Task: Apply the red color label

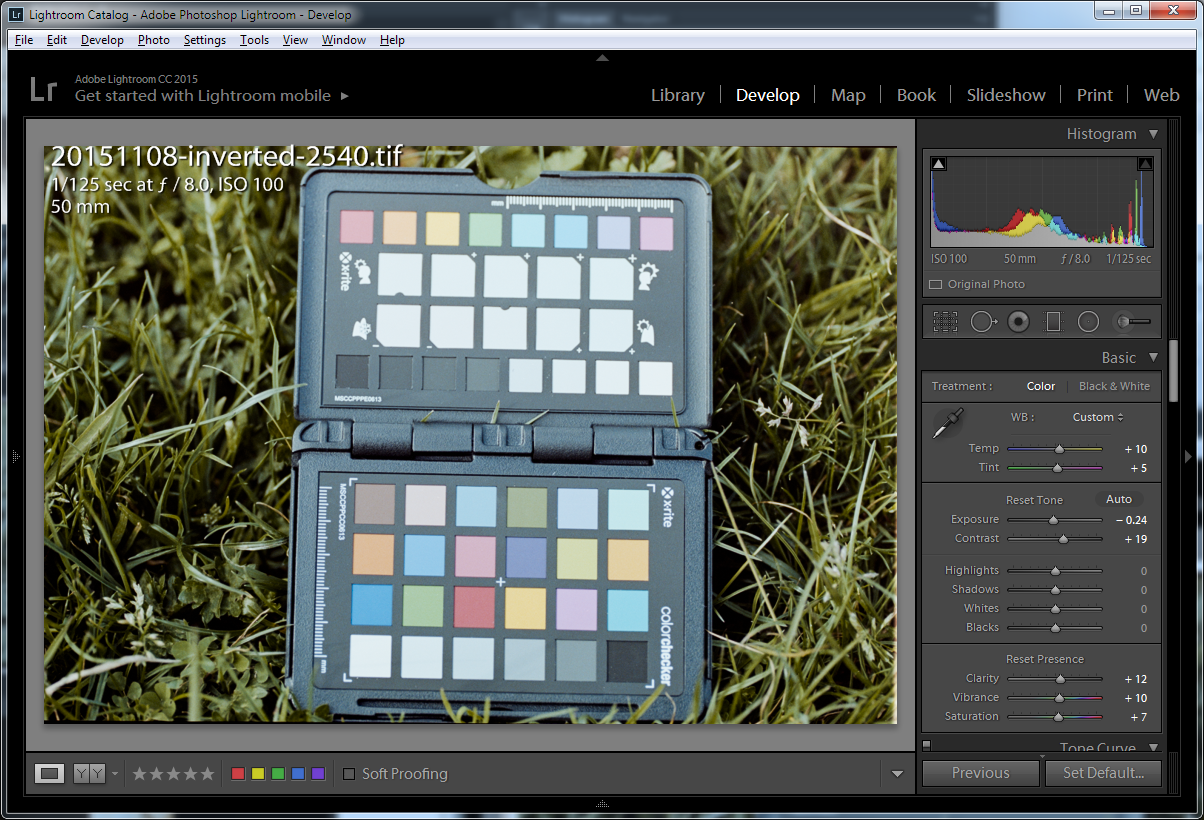Action: (x=238, y=773)
